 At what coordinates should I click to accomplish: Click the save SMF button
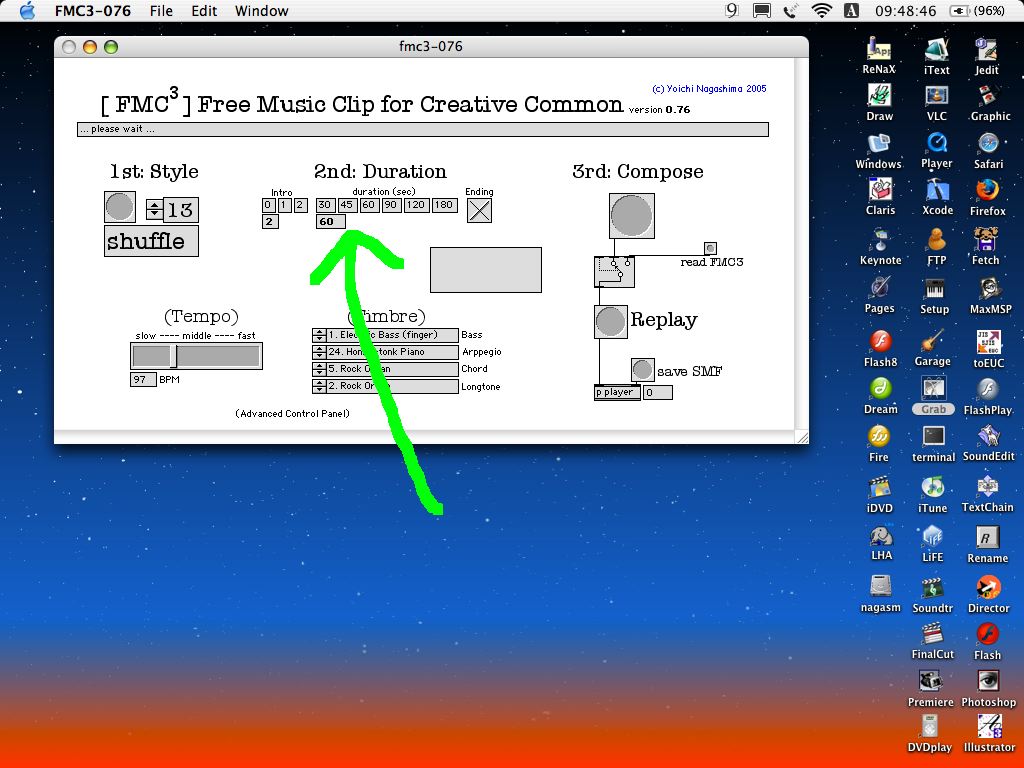click(x=643, y=370)
